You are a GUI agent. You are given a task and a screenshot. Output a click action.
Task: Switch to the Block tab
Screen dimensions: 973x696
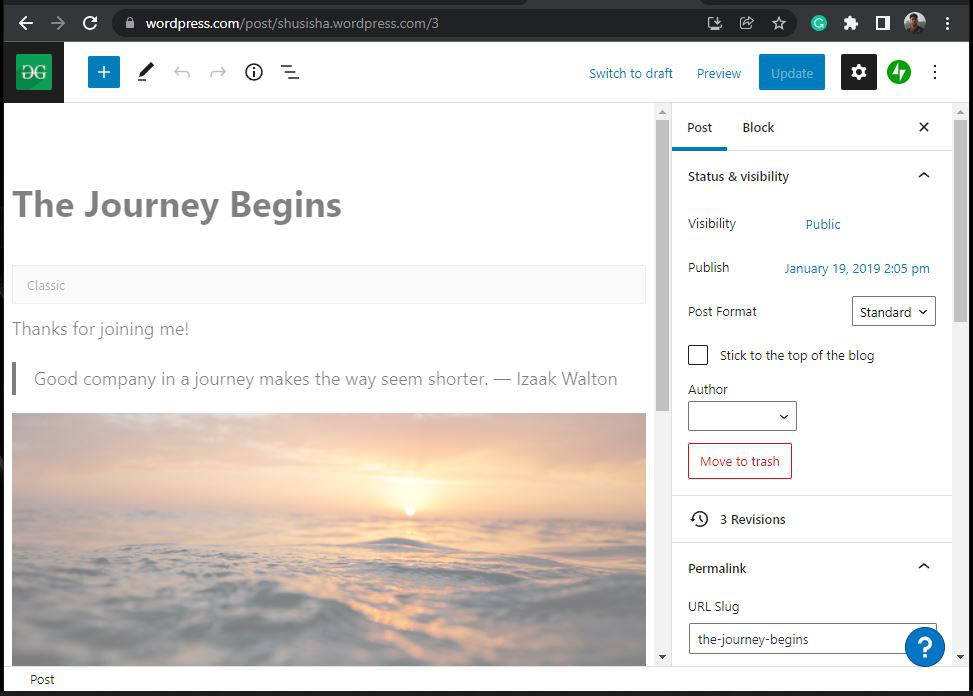758,128
